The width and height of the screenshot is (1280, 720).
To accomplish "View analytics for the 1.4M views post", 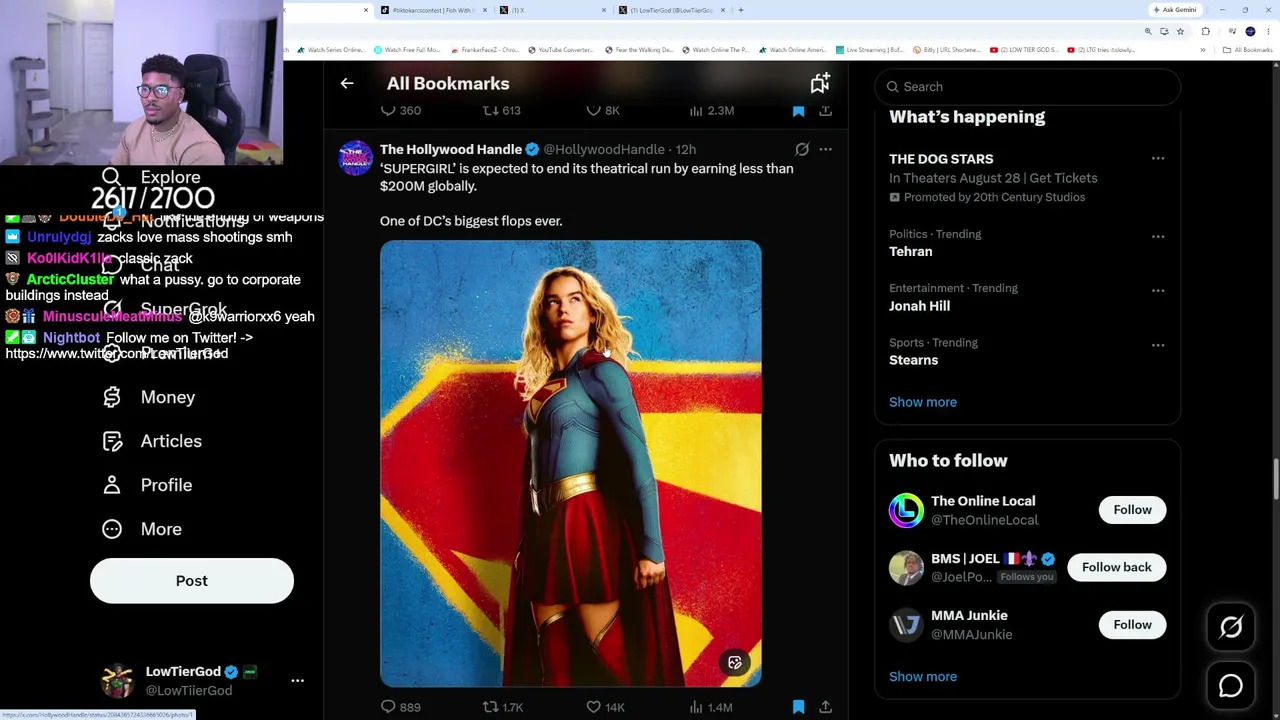I will [710, 707].
